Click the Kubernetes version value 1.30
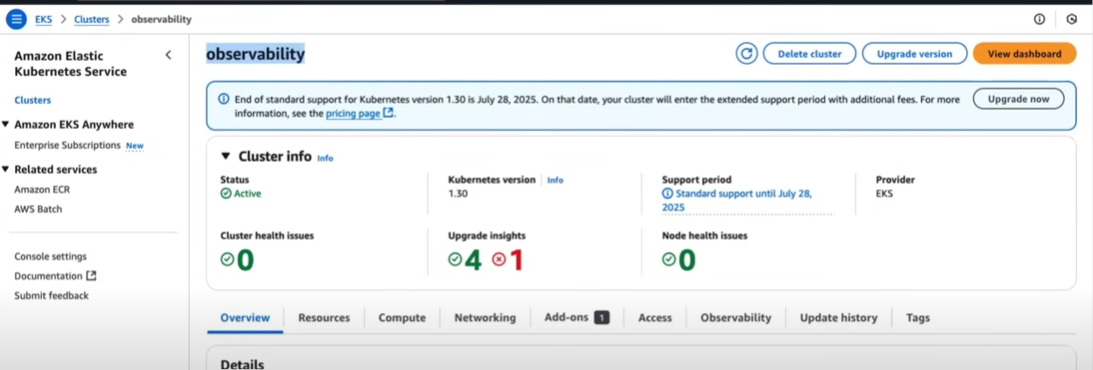The height and width of the screenshot is (370, 1093). click(x=458, y=194)
